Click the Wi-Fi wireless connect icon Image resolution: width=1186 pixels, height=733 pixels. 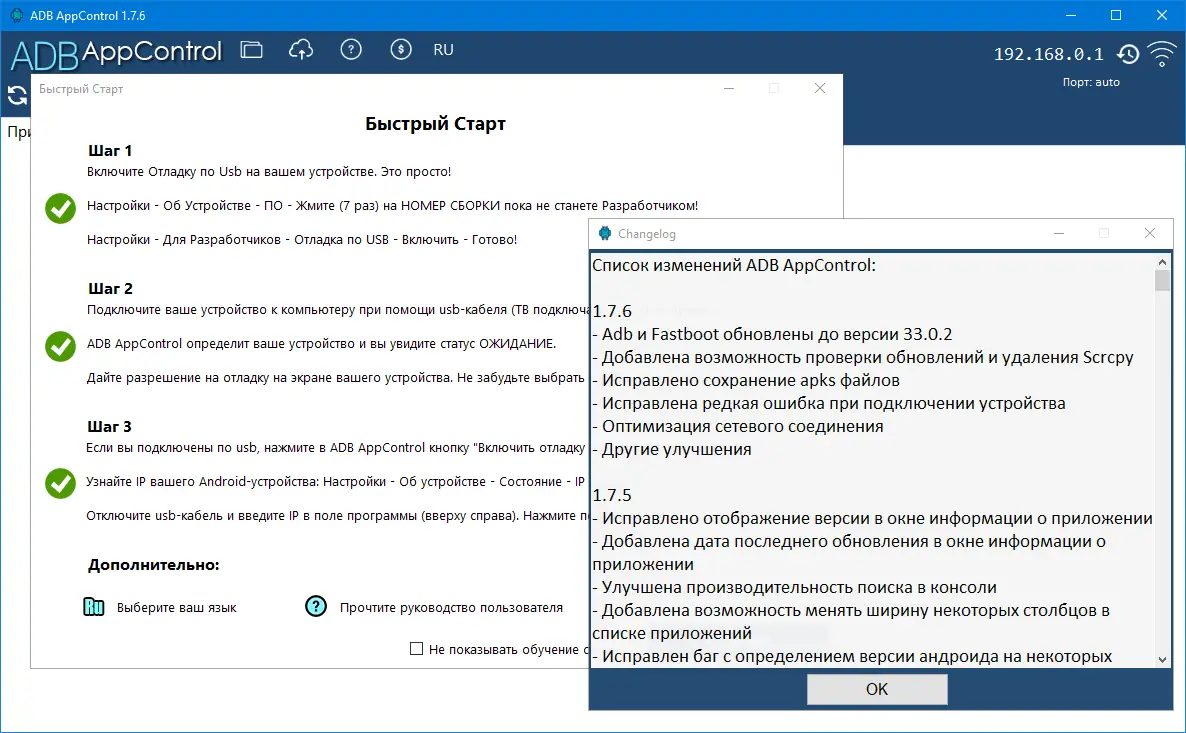click(x=1162, y=54)
